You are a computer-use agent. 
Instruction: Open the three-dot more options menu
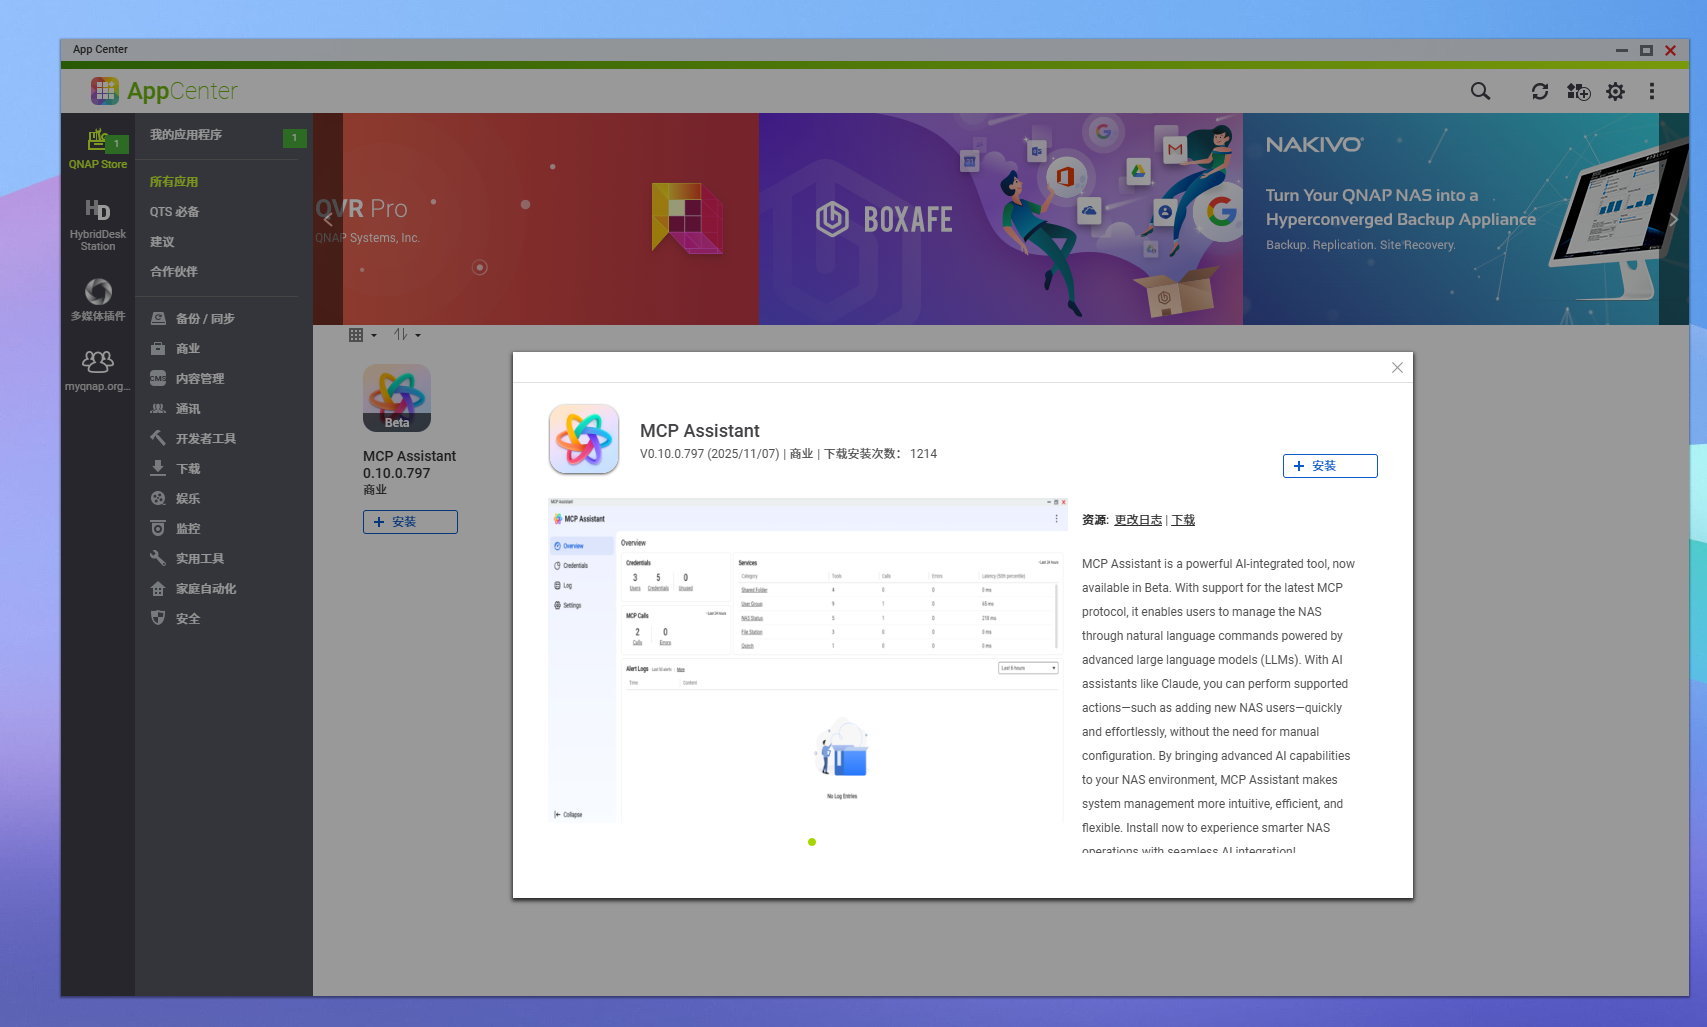pyautogui.click(x=1651, y=91)
